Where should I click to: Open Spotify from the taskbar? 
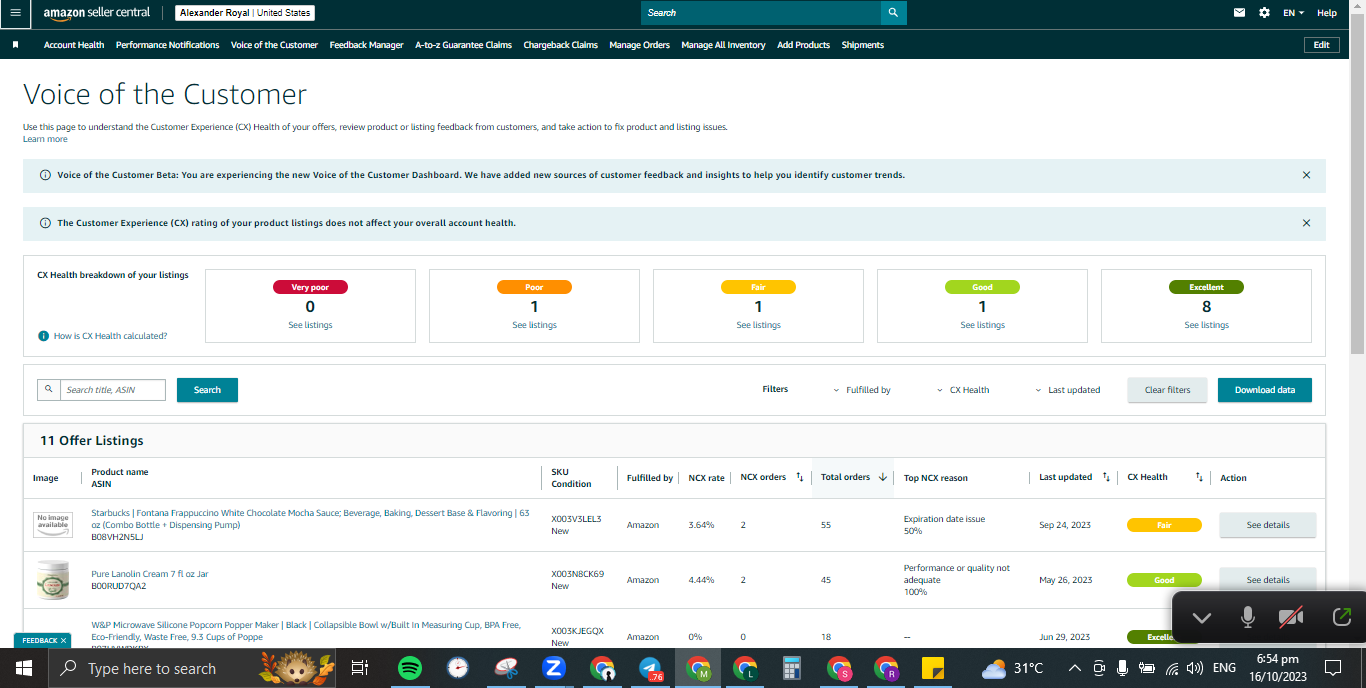click(x=410, y=668)
